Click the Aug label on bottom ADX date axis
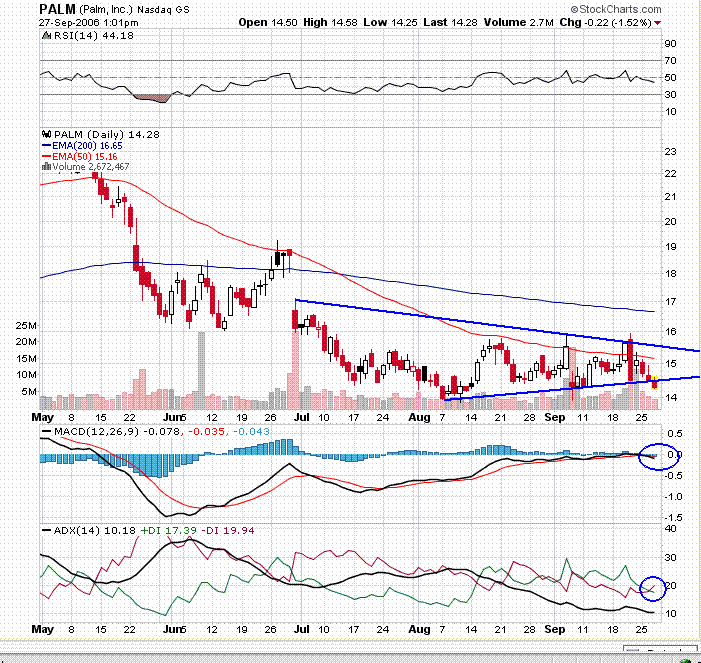The height and width of the screenshot is (663, 701). pyautogui.click(x=419, y=629)
